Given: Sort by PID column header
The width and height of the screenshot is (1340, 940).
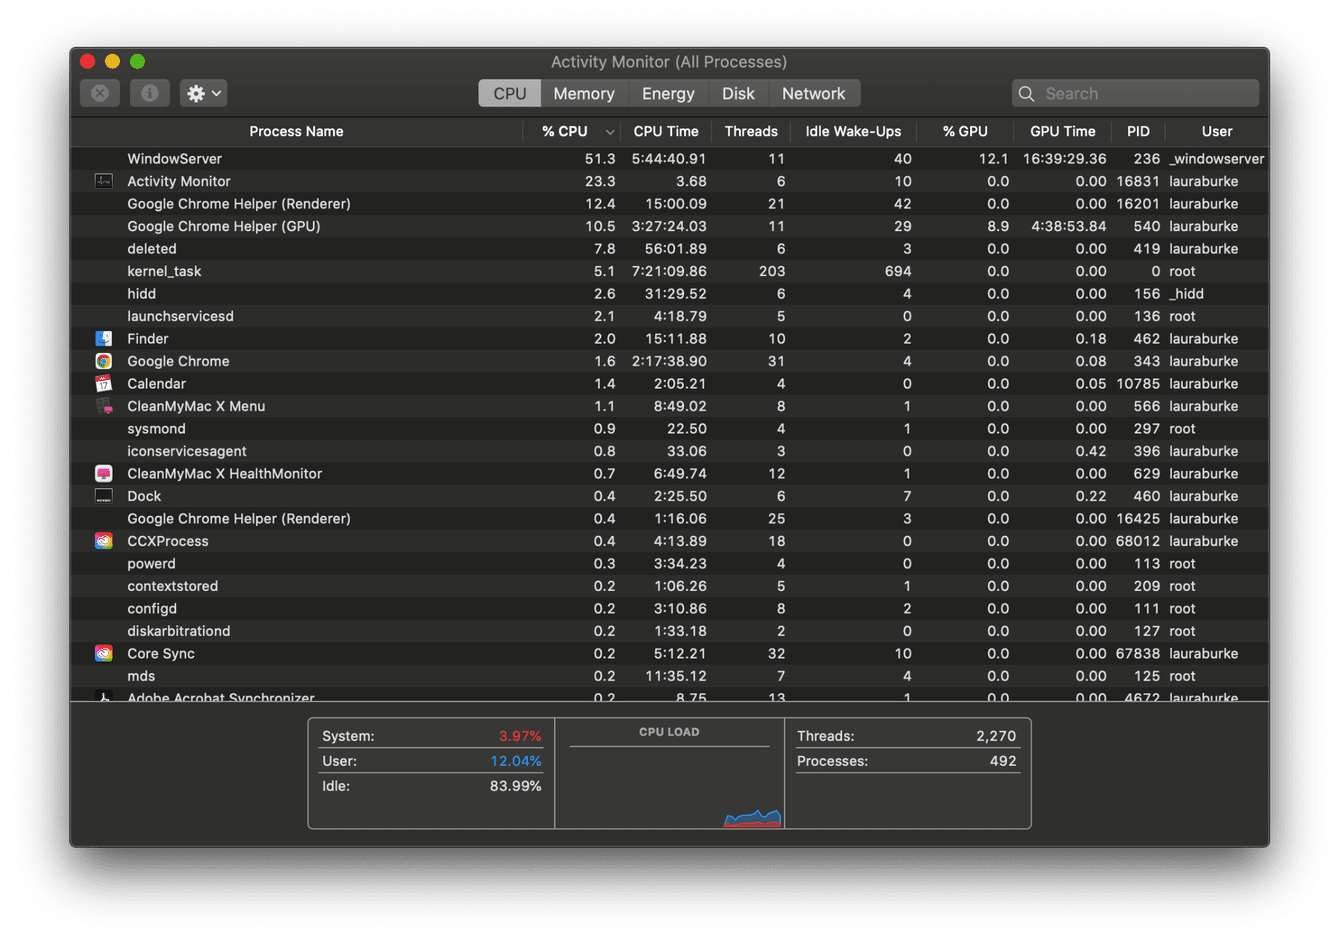Looking at the screenshot, I should point(1138,131).
